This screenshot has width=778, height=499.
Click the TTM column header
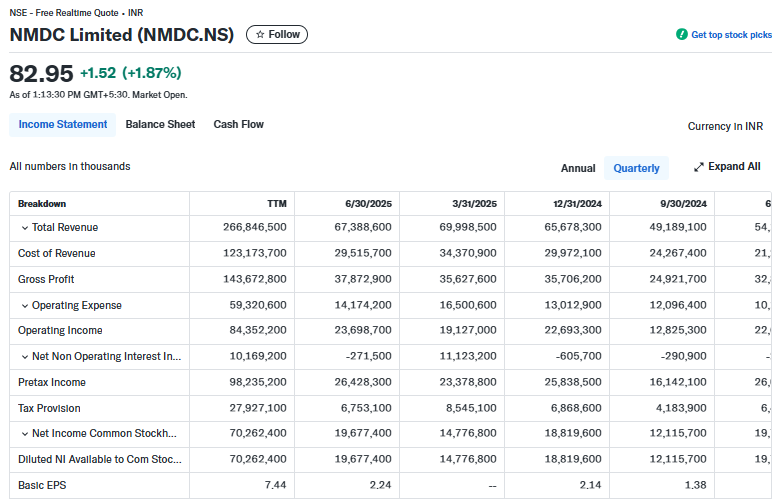point(277,204)
